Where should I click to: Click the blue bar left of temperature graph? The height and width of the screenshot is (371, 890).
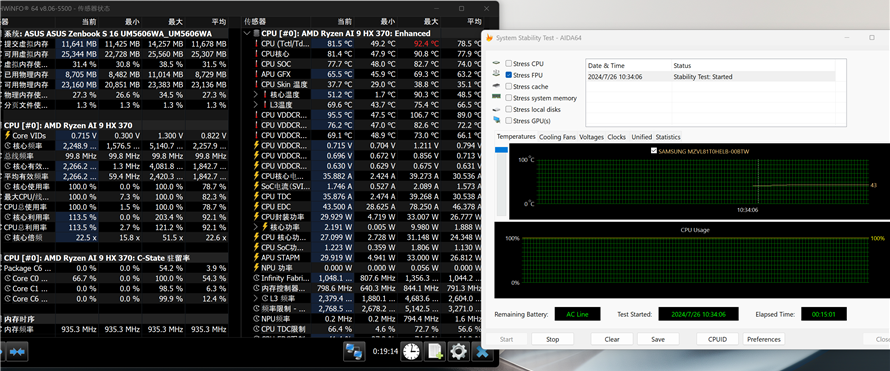[x=502, y=150]
